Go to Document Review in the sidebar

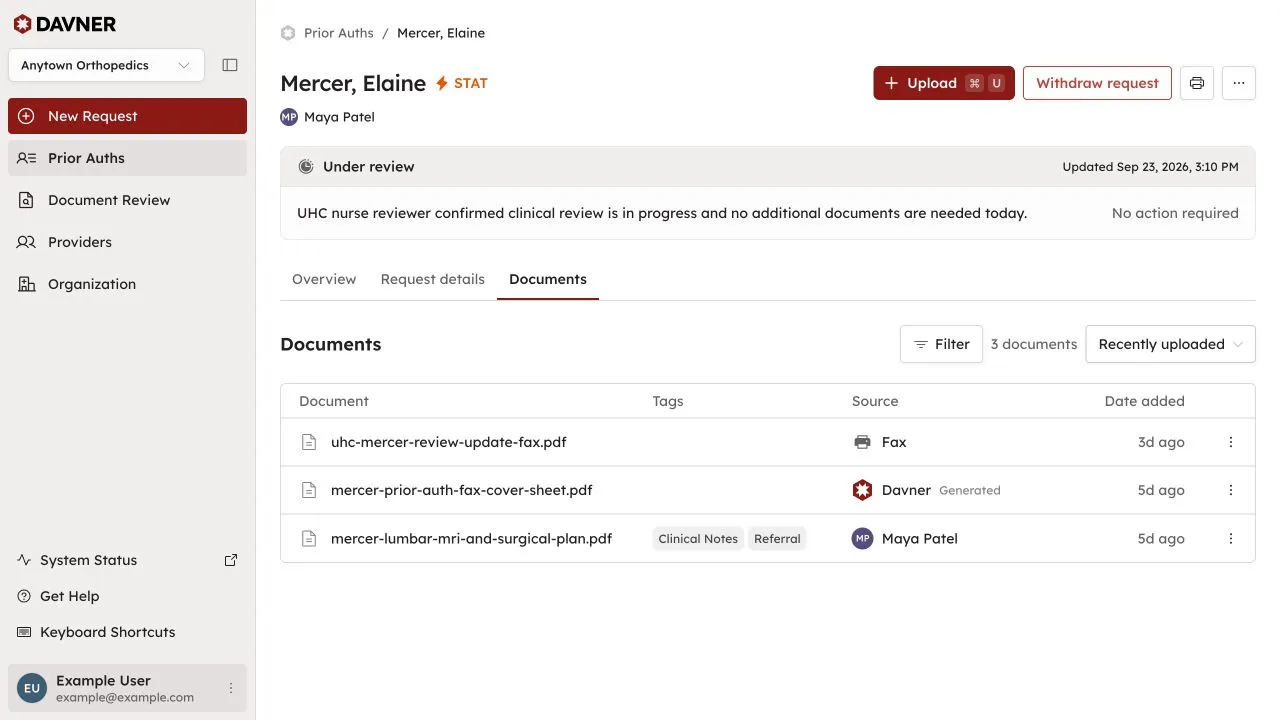click(127, 200)
